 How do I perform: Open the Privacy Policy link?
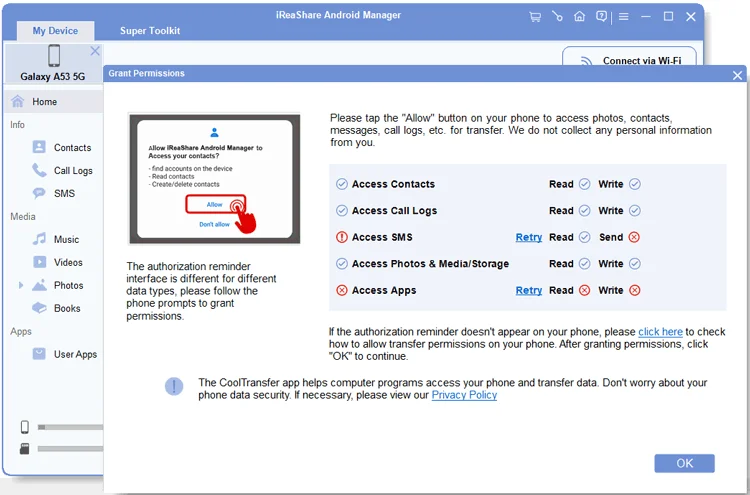coord(464,395)
